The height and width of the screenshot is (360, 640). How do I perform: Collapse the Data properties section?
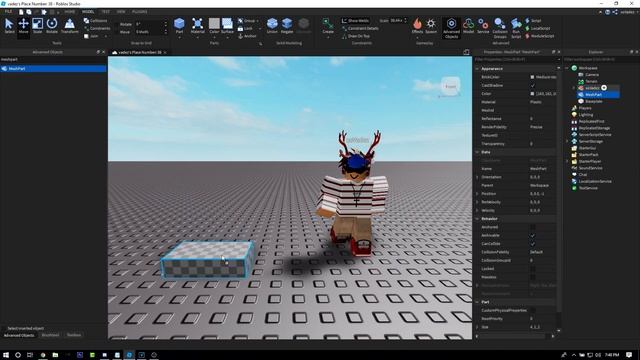click(x=477, y=152)
